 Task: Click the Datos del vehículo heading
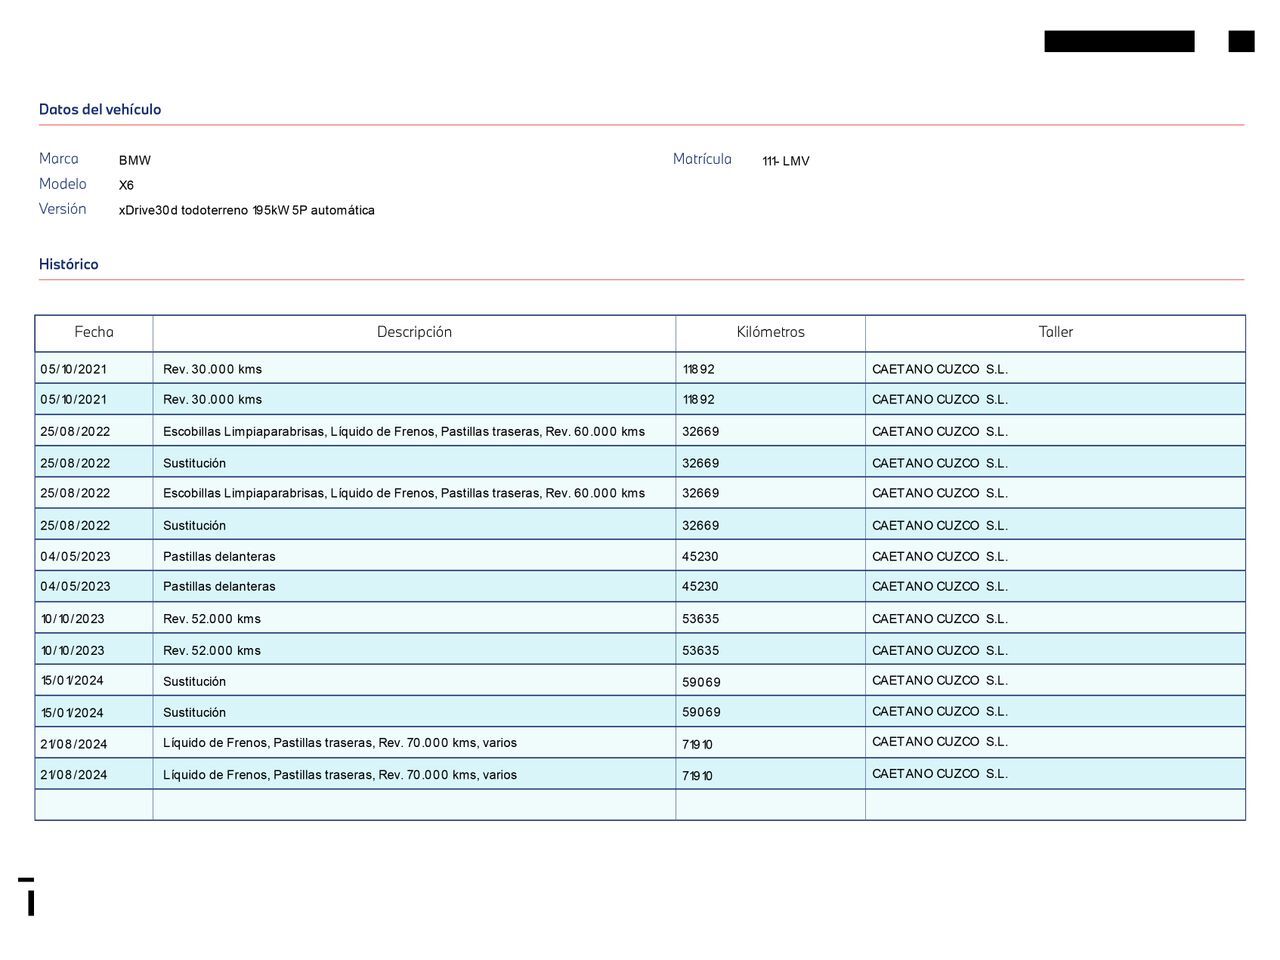[100, 109]
